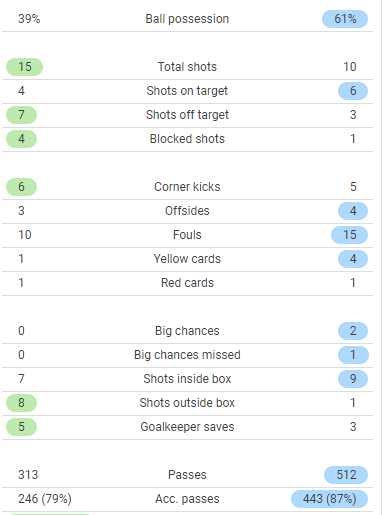Click the green 8 shots outside box badge
The image size is (385, 515).
click(21, 403)
